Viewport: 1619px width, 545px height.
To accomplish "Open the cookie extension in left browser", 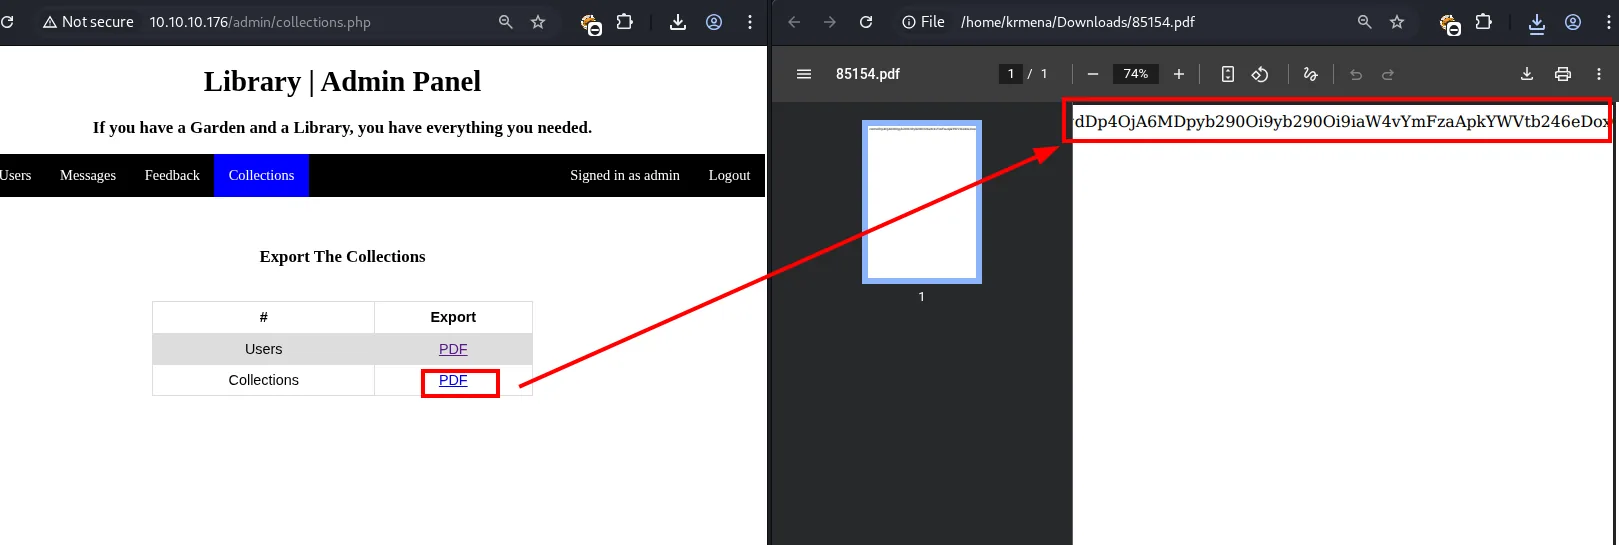I will point(591,23).
